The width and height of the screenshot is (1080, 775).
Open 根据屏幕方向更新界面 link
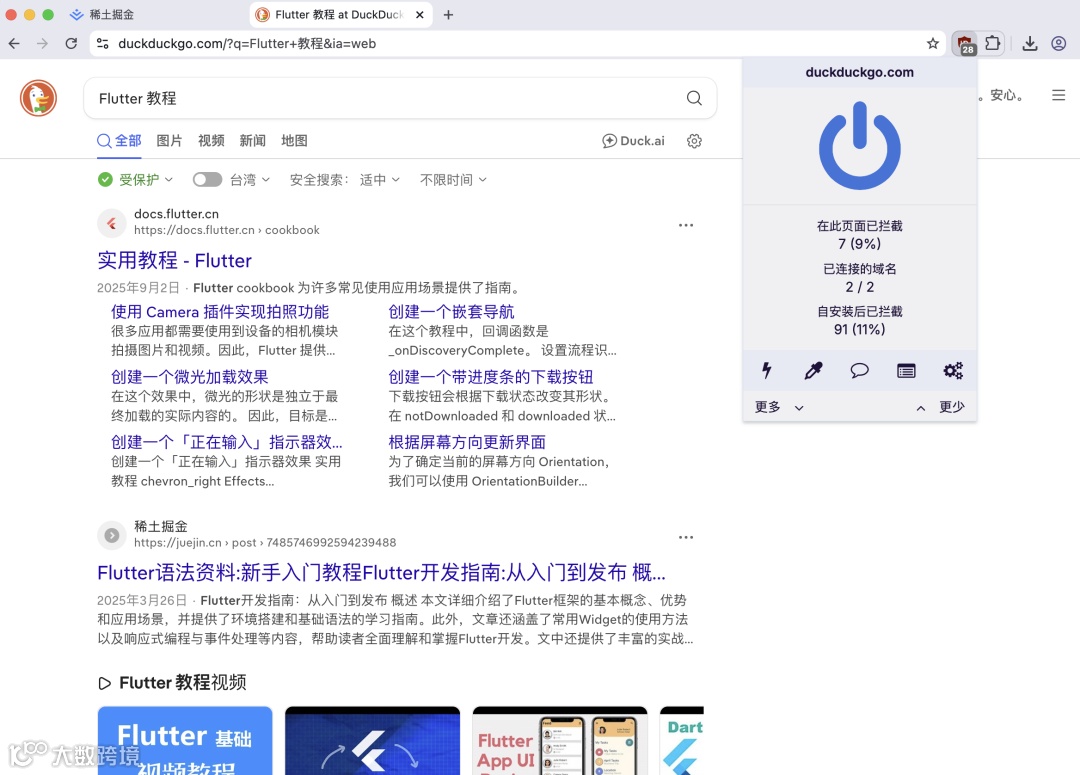[x=467, y=442]
